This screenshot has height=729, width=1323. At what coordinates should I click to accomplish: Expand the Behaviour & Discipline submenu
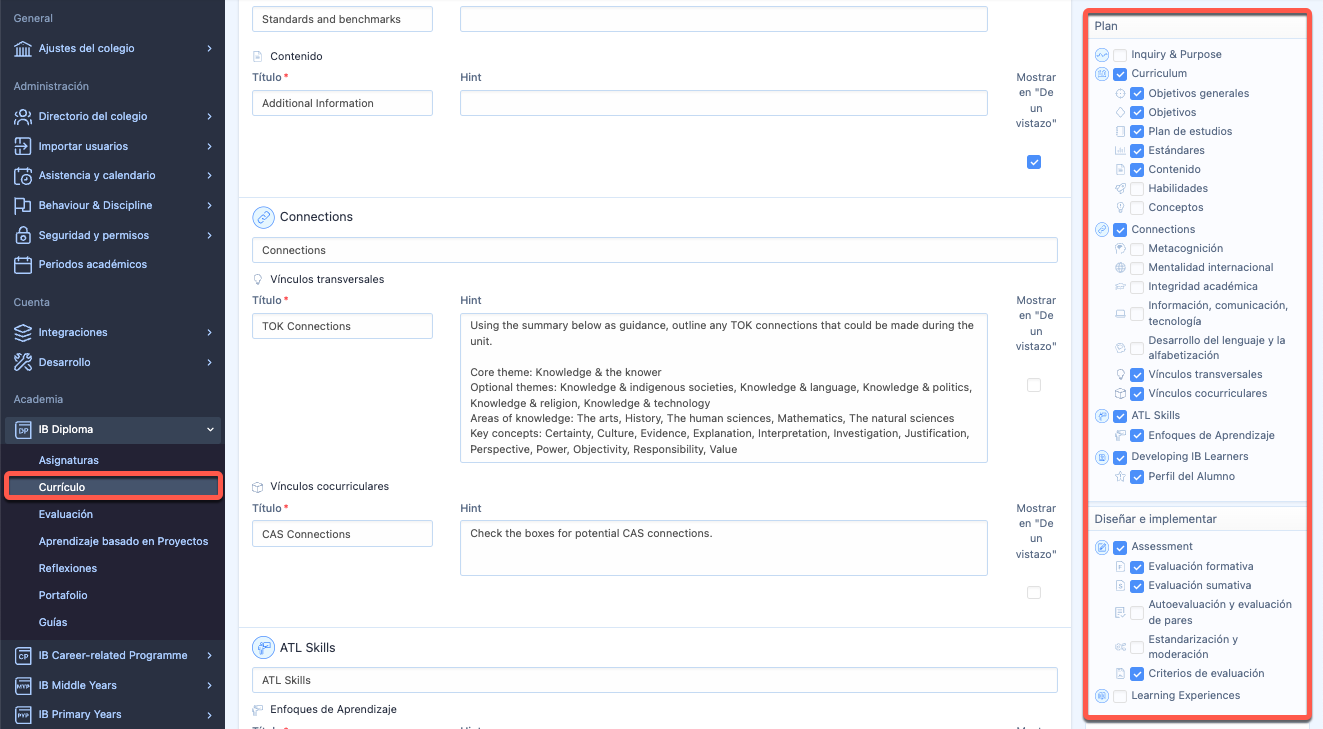pos(210,206)
